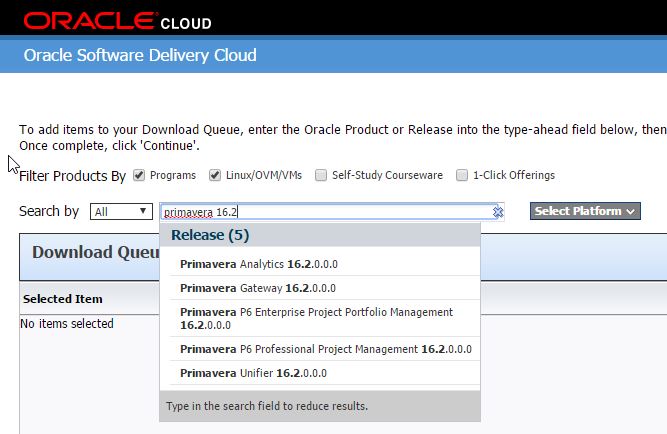Screen dimensions: 667x434
Task: Click the Release (5) results header
Action: [210, 235]
